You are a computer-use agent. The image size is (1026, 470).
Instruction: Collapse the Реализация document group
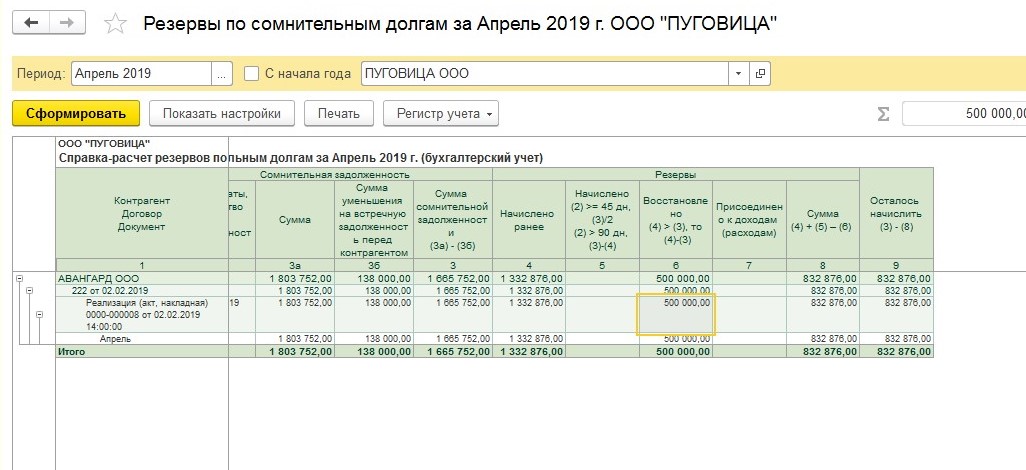coord(39,314)
